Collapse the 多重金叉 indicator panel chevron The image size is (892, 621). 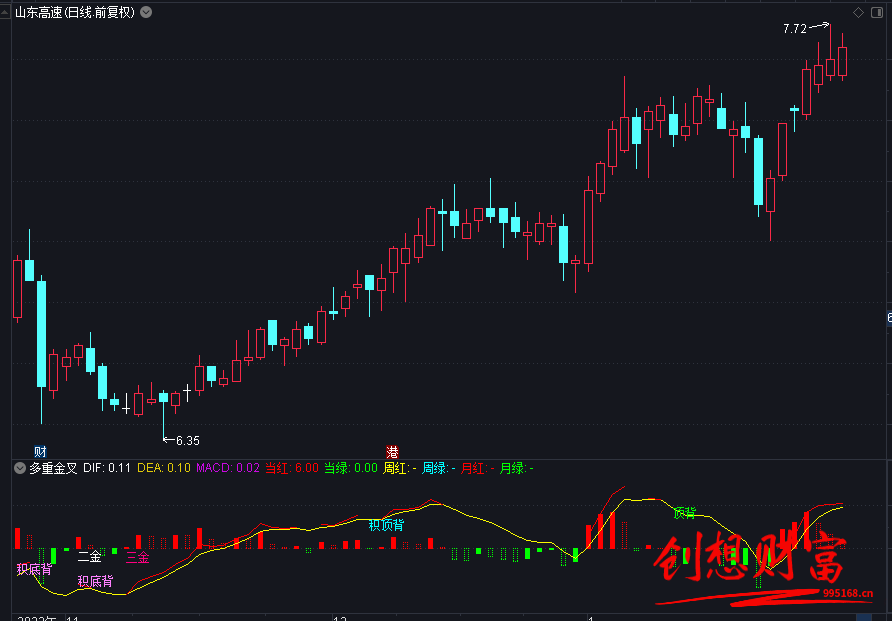[x=20, y=469]
